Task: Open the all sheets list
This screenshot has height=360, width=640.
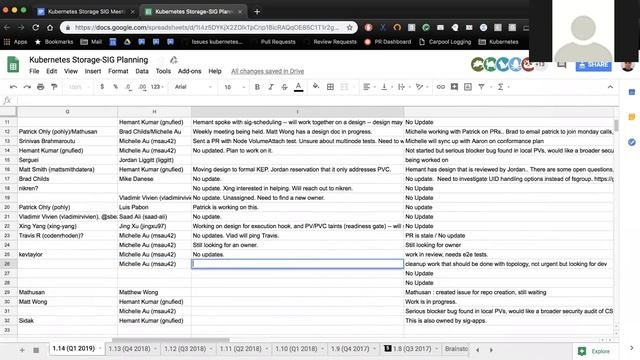Action: click(36, 350)
